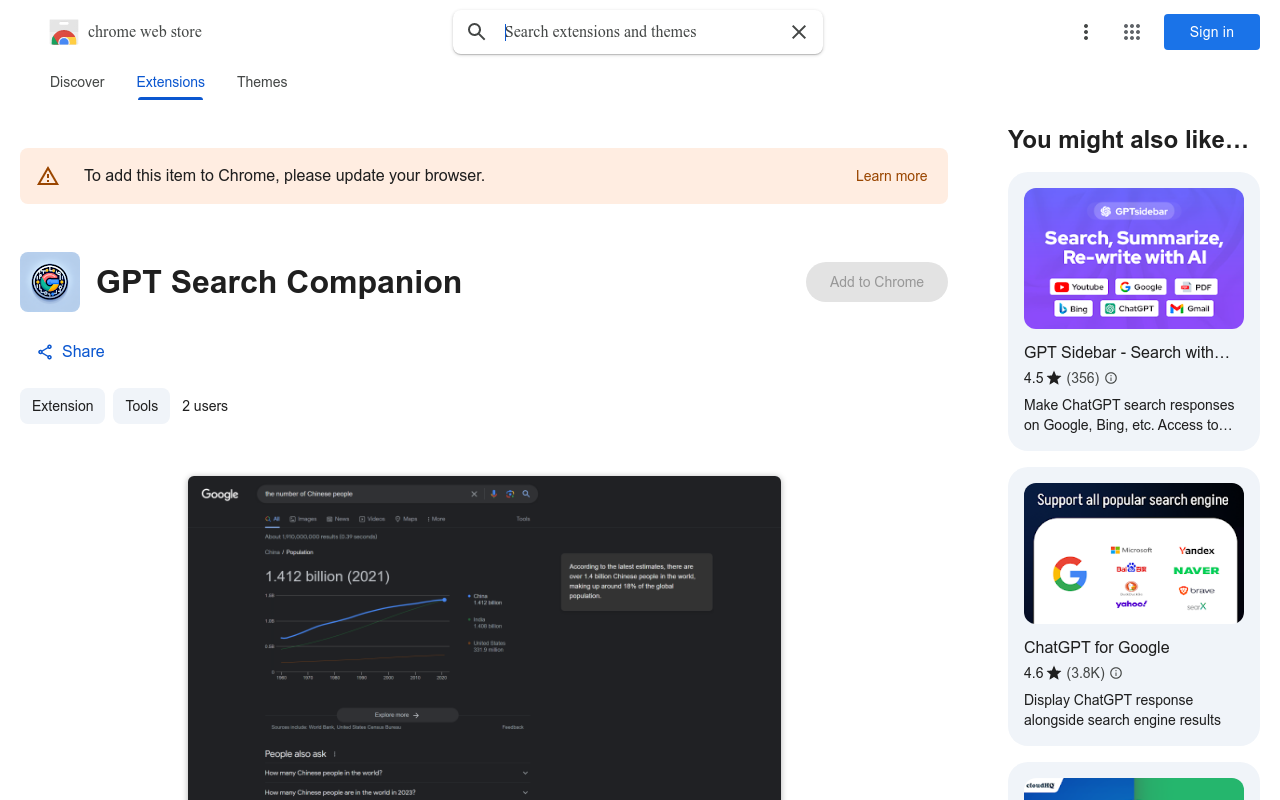This screenshot has height=800, width=1280.
Task: Open the Google apps grid
Action: click(1132, 32)
